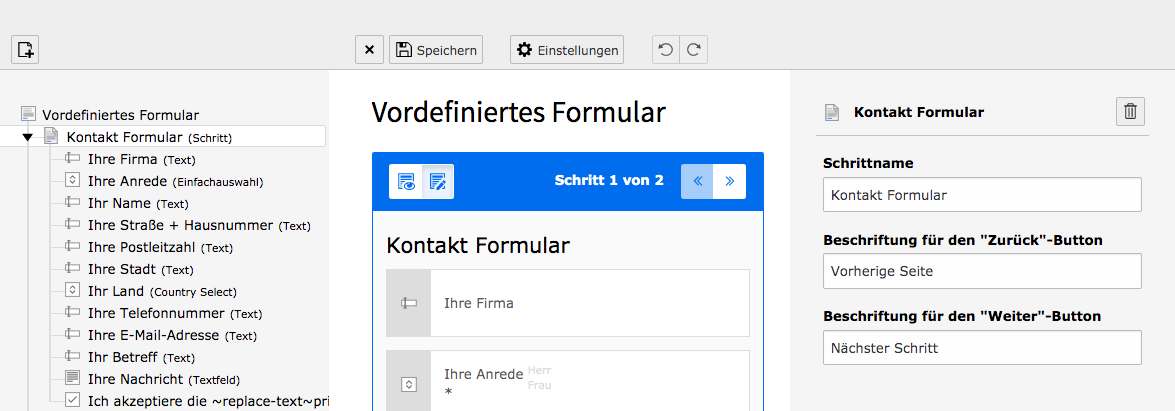The width and height of the screenshot is (1175, 411).
Task: Go to next step double-chevron
Action: coord(730,181)
